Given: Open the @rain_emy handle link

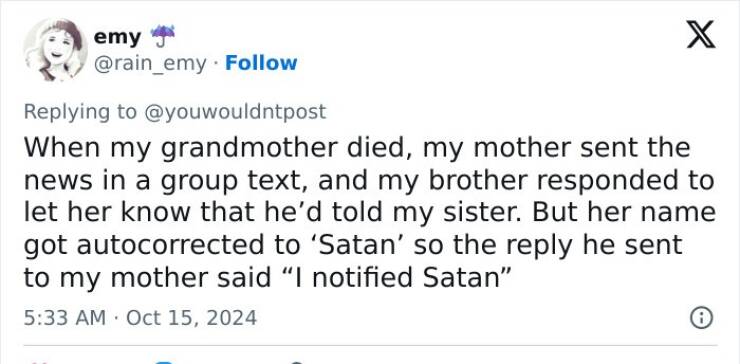Looking at the screenshot, I should click(x=151, y=64).
